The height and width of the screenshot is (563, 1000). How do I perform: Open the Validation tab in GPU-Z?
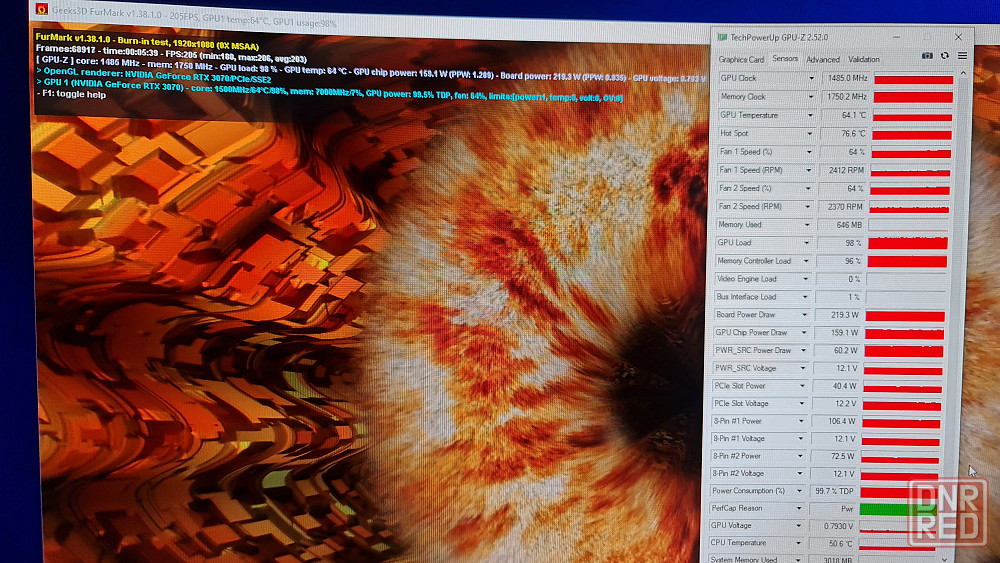click(864, 59)
